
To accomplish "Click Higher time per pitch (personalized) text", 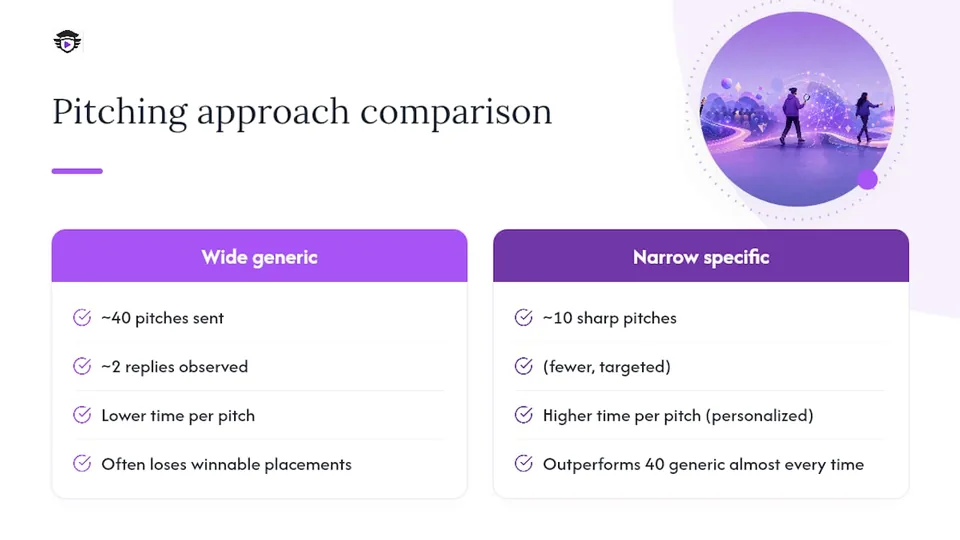I will [x=678, y=416].
